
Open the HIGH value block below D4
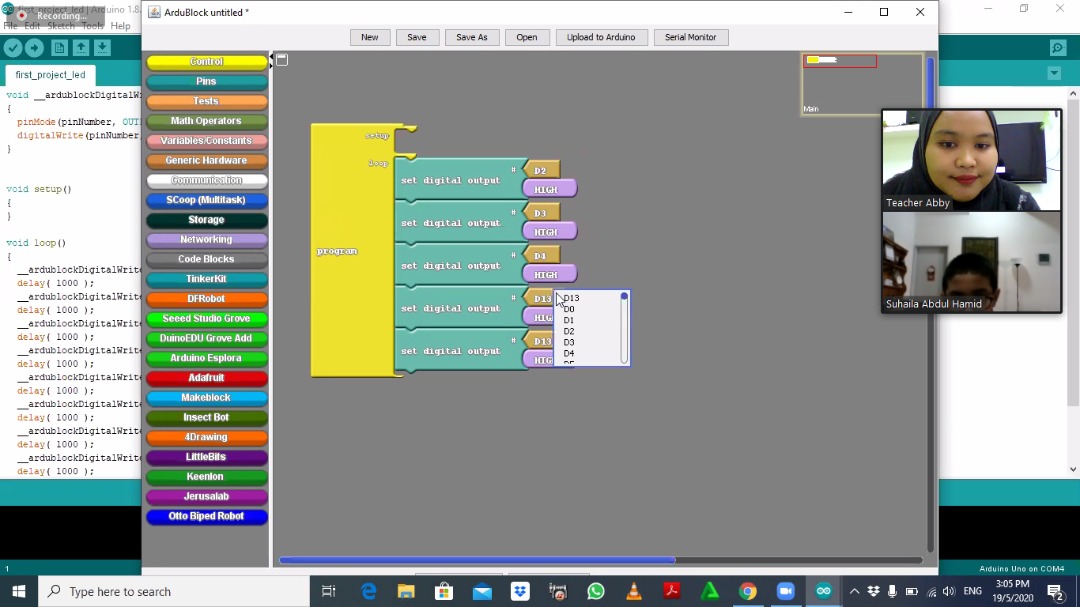click(550, 274)
